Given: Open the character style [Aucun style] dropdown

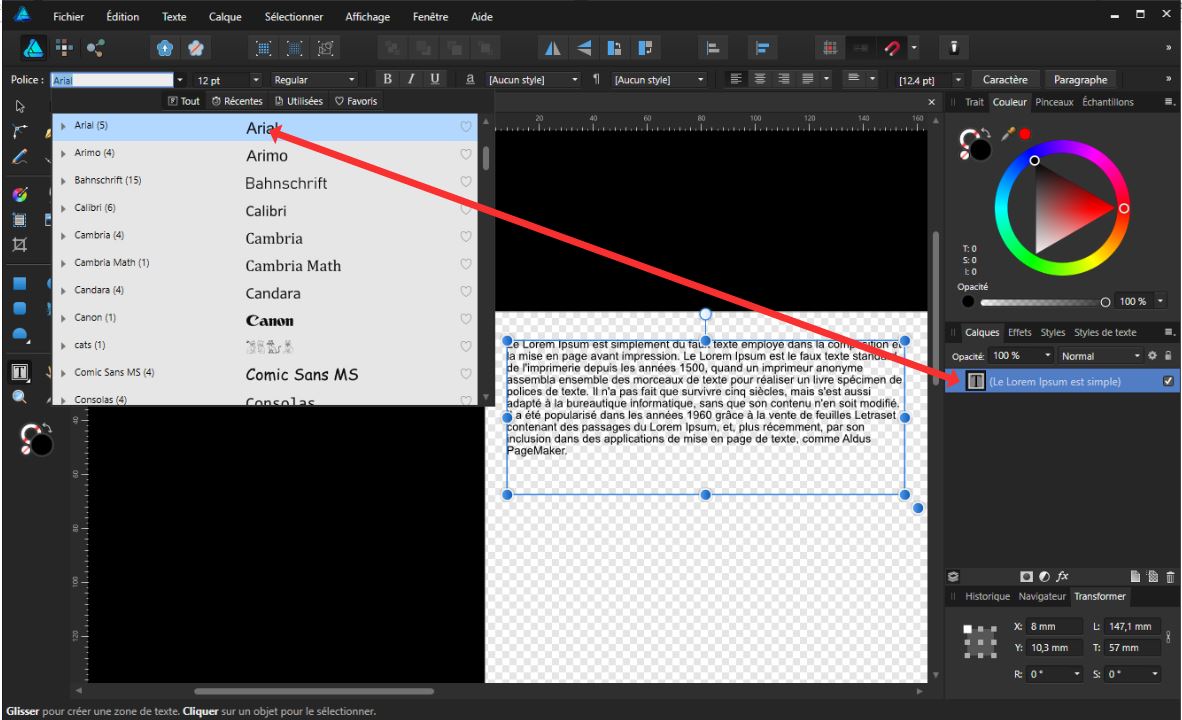Looking at the screenshot, I should [x=574, y=79].
